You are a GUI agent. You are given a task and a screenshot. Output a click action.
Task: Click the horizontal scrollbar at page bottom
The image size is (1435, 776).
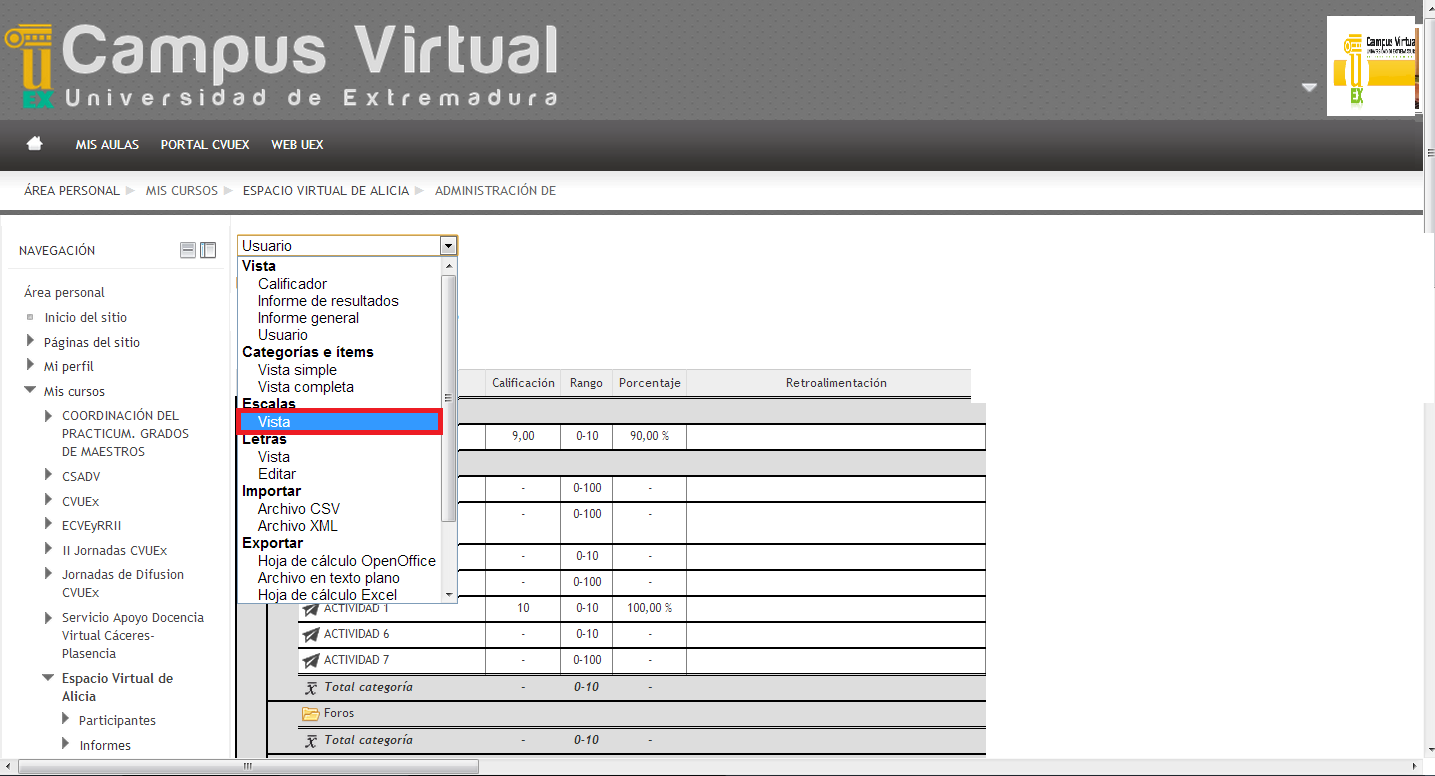click(248, 767)
